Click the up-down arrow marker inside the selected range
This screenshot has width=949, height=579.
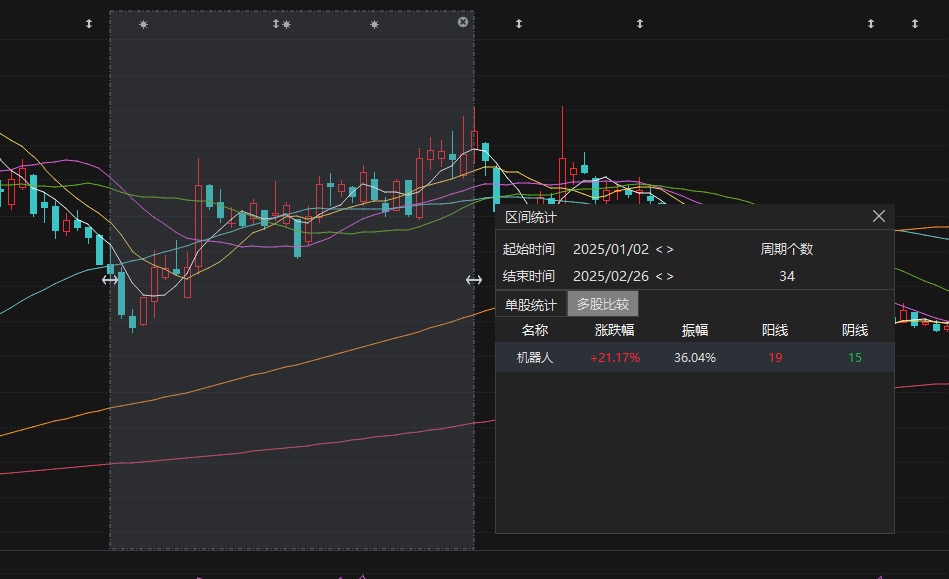click(x=276, y=24)
